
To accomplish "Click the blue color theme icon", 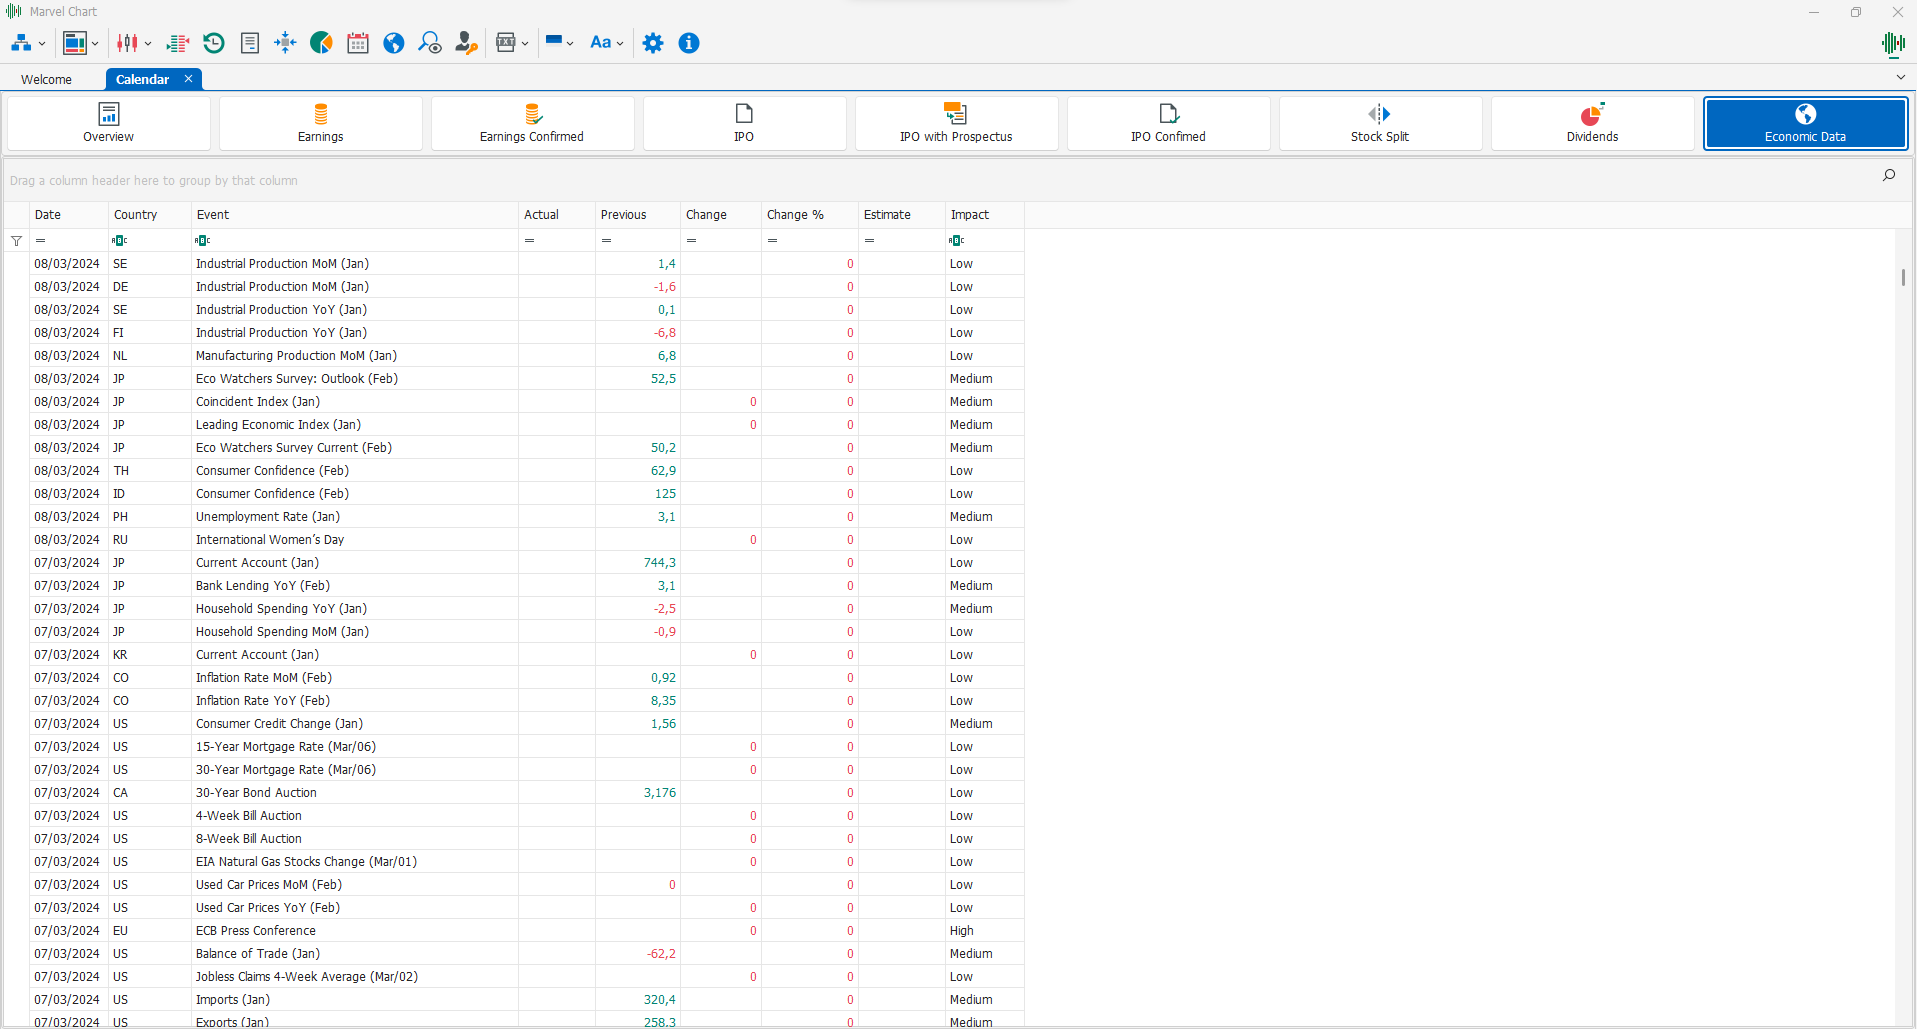I will (554, 42).
